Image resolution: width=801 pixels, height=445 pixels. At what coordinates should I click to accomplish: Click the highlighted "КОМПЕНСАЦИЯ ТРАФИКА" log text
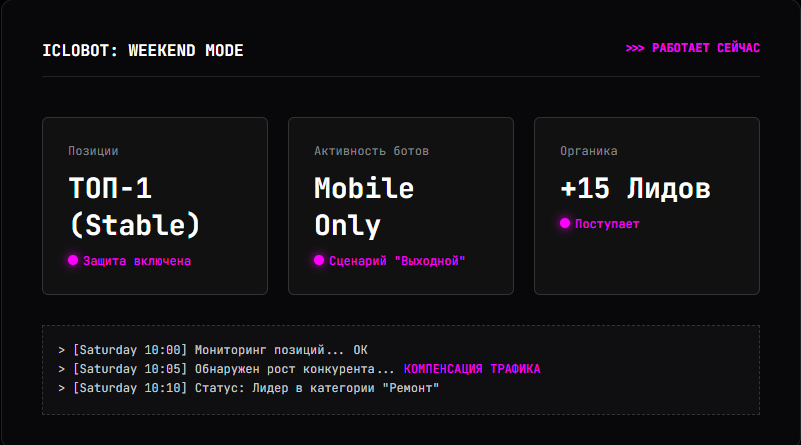click(472, 369)
